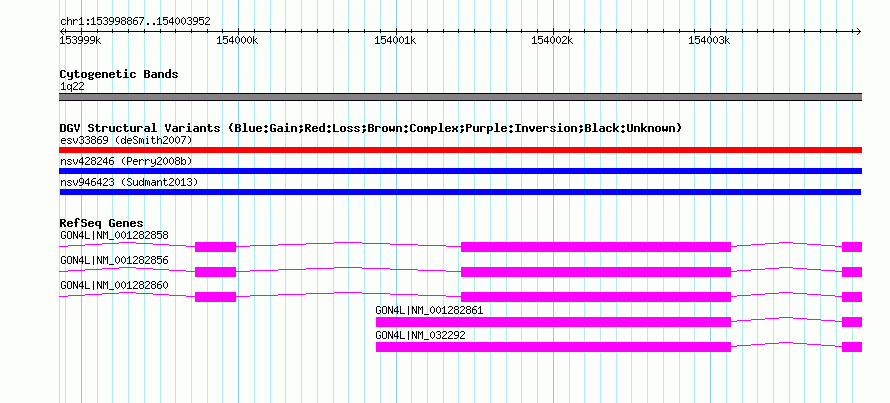Click the rightmost exon of NM_001282860
Image resolution: width=890 pixels, height=403 pixels.
852,297
